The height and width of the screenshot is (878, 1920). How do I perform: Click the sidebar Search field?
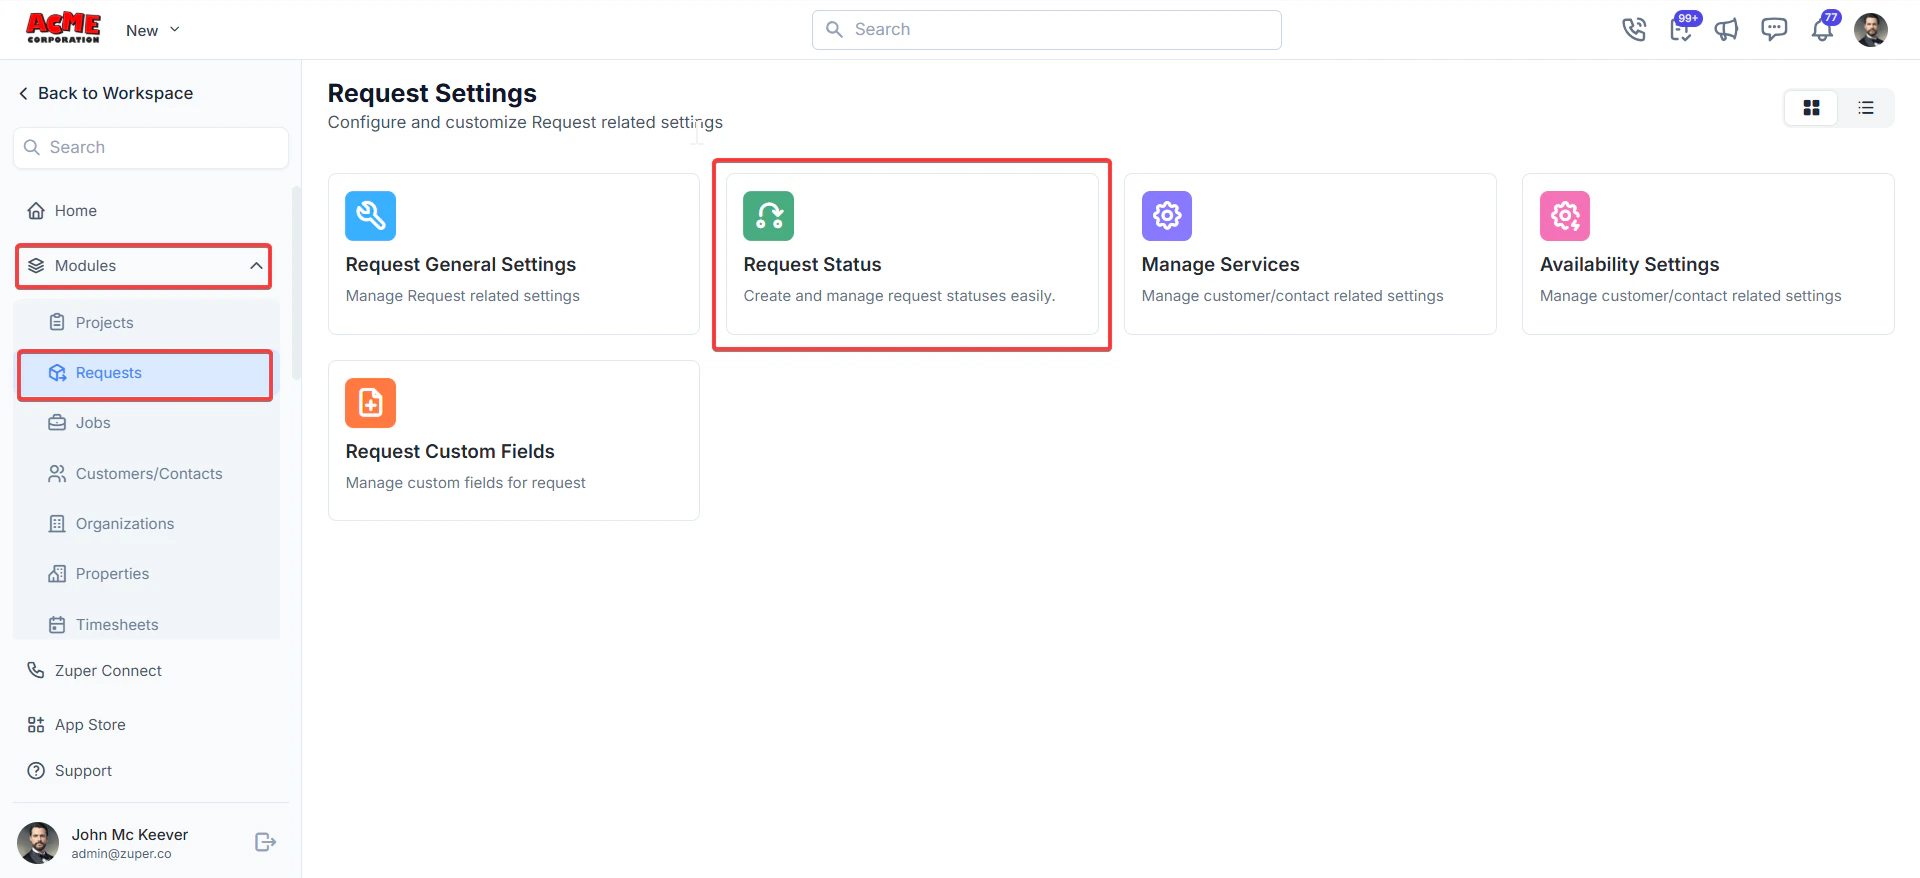click(151, 147)
